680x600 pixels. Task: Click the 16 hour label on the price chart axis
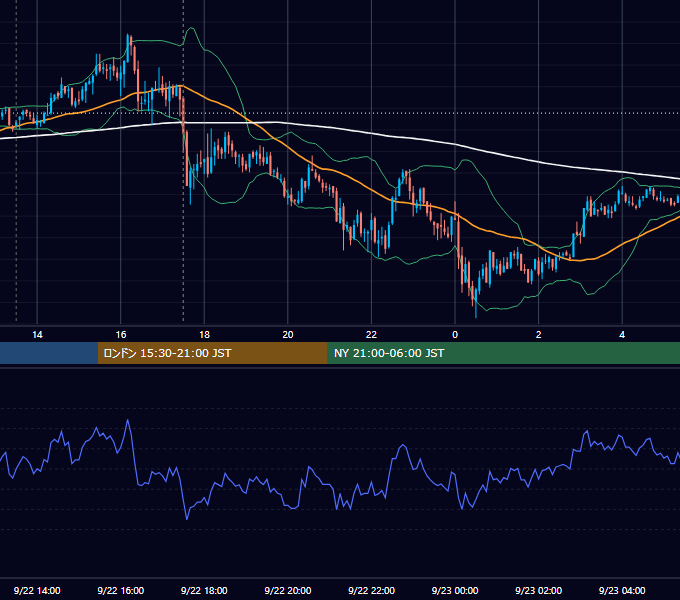121,335
